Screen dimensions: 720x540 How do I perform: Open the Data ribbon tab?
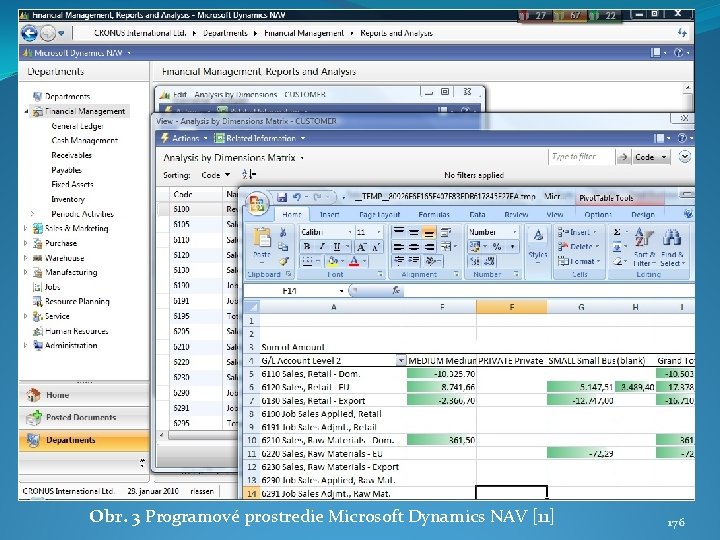(x=477, y=214)
